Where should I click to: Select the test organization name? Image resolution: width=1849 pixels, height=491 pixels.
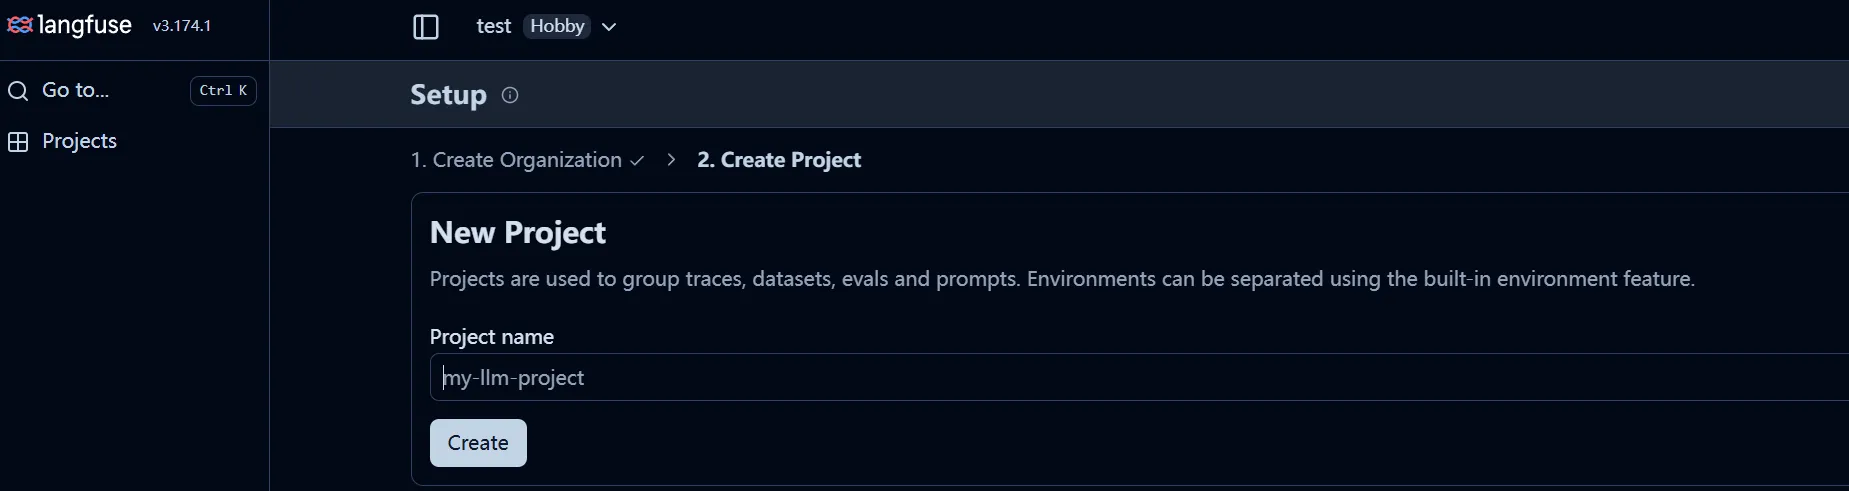[x=494, y=27]
